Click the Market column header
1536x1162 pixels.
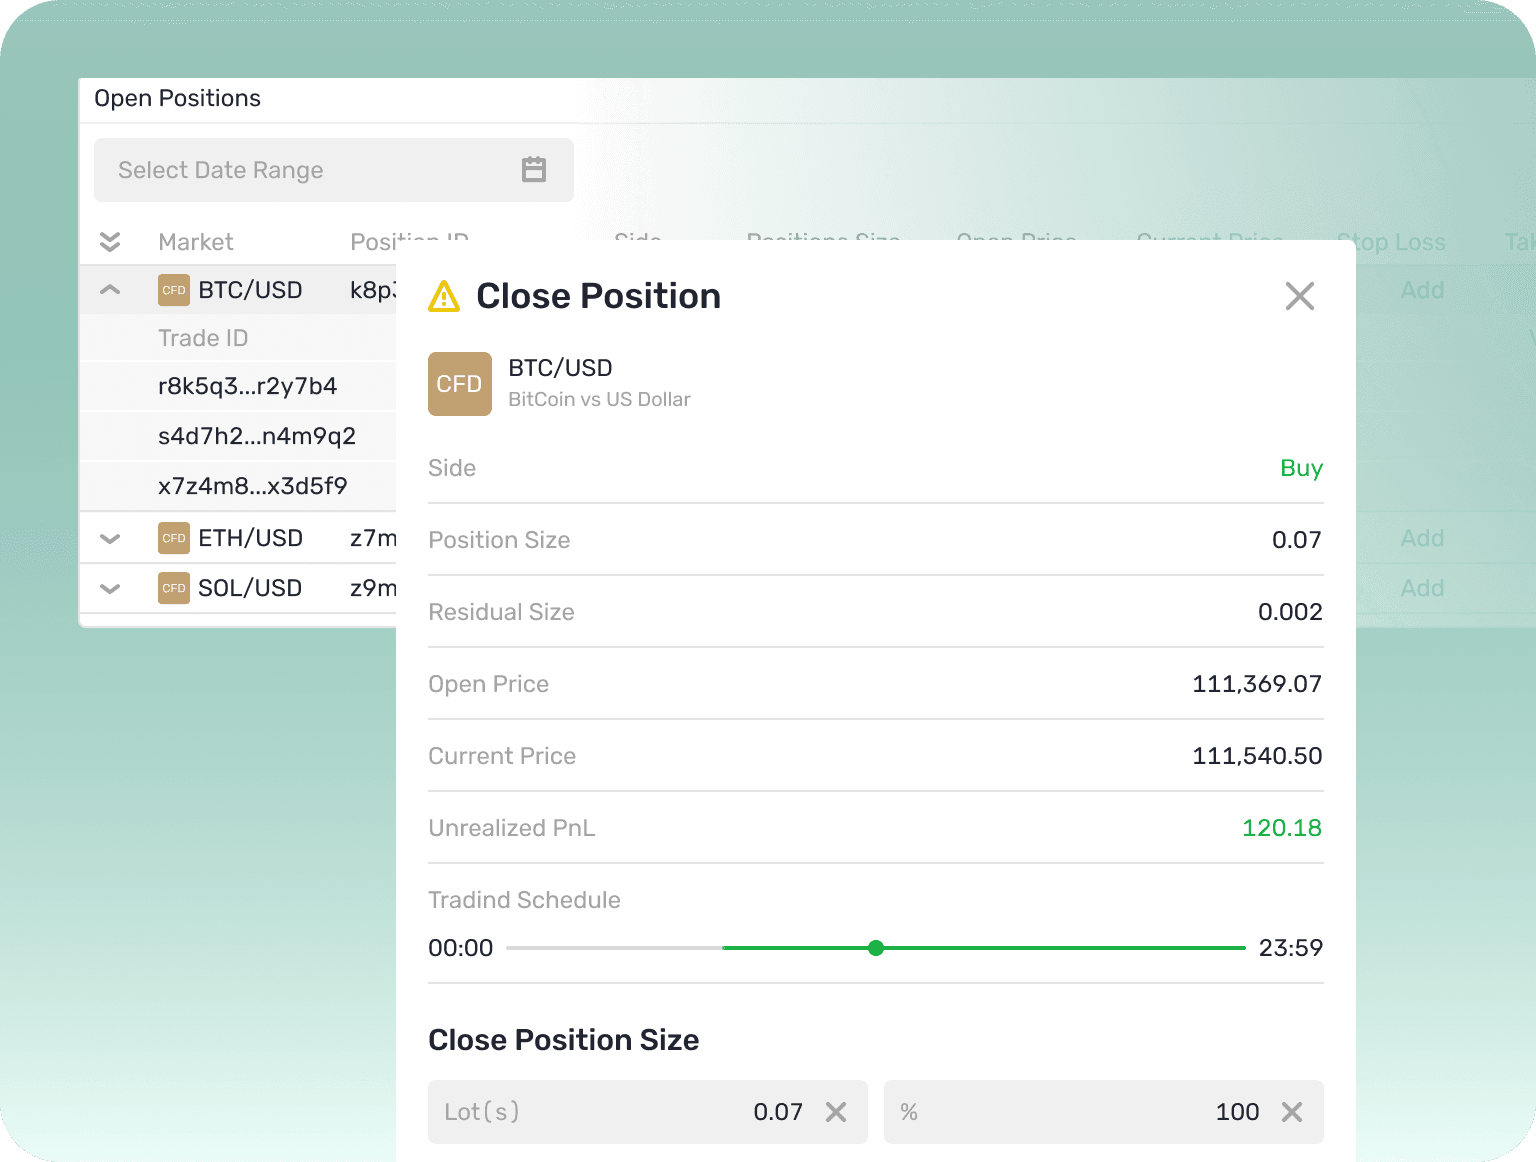196,242
